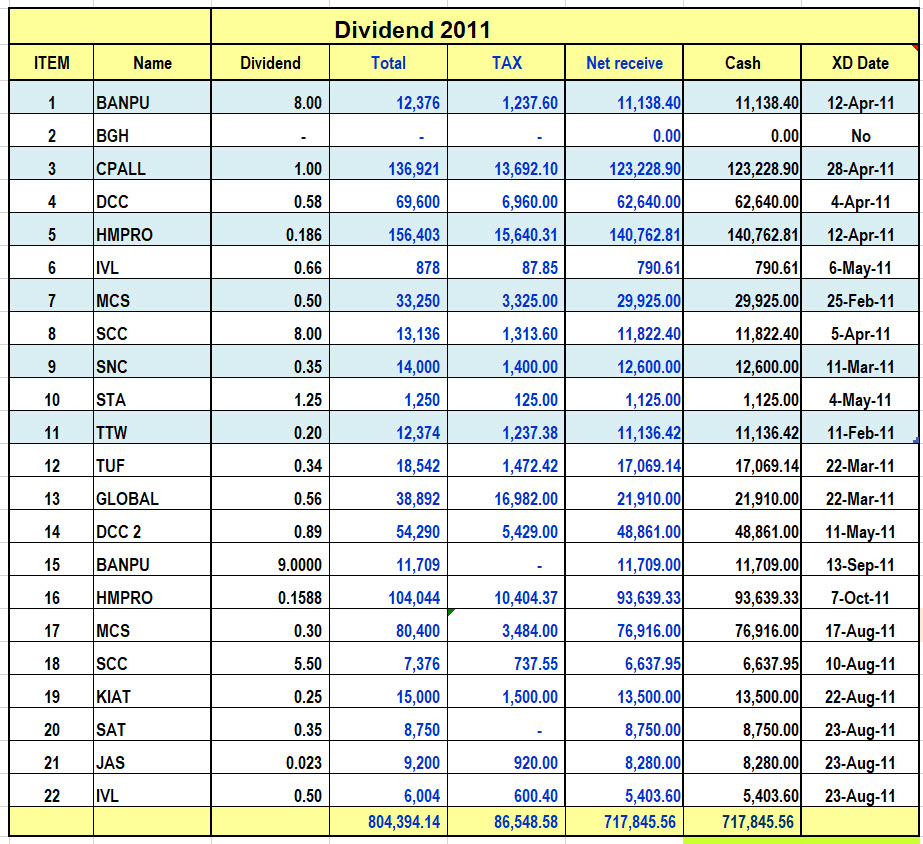923x844 pixels.
Task: Select TAX cell 16,982.00
Action: click(x=506, y=493)
